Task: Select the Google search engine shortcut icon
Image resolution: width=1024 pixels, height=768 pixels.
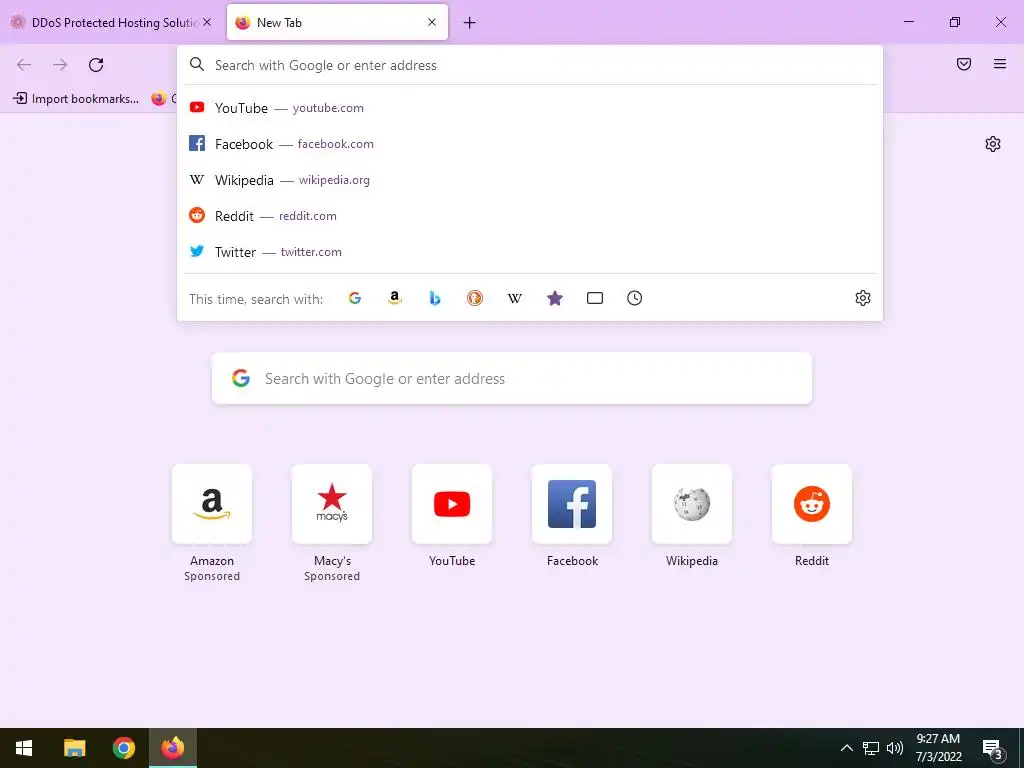Action: coord(355,298)
